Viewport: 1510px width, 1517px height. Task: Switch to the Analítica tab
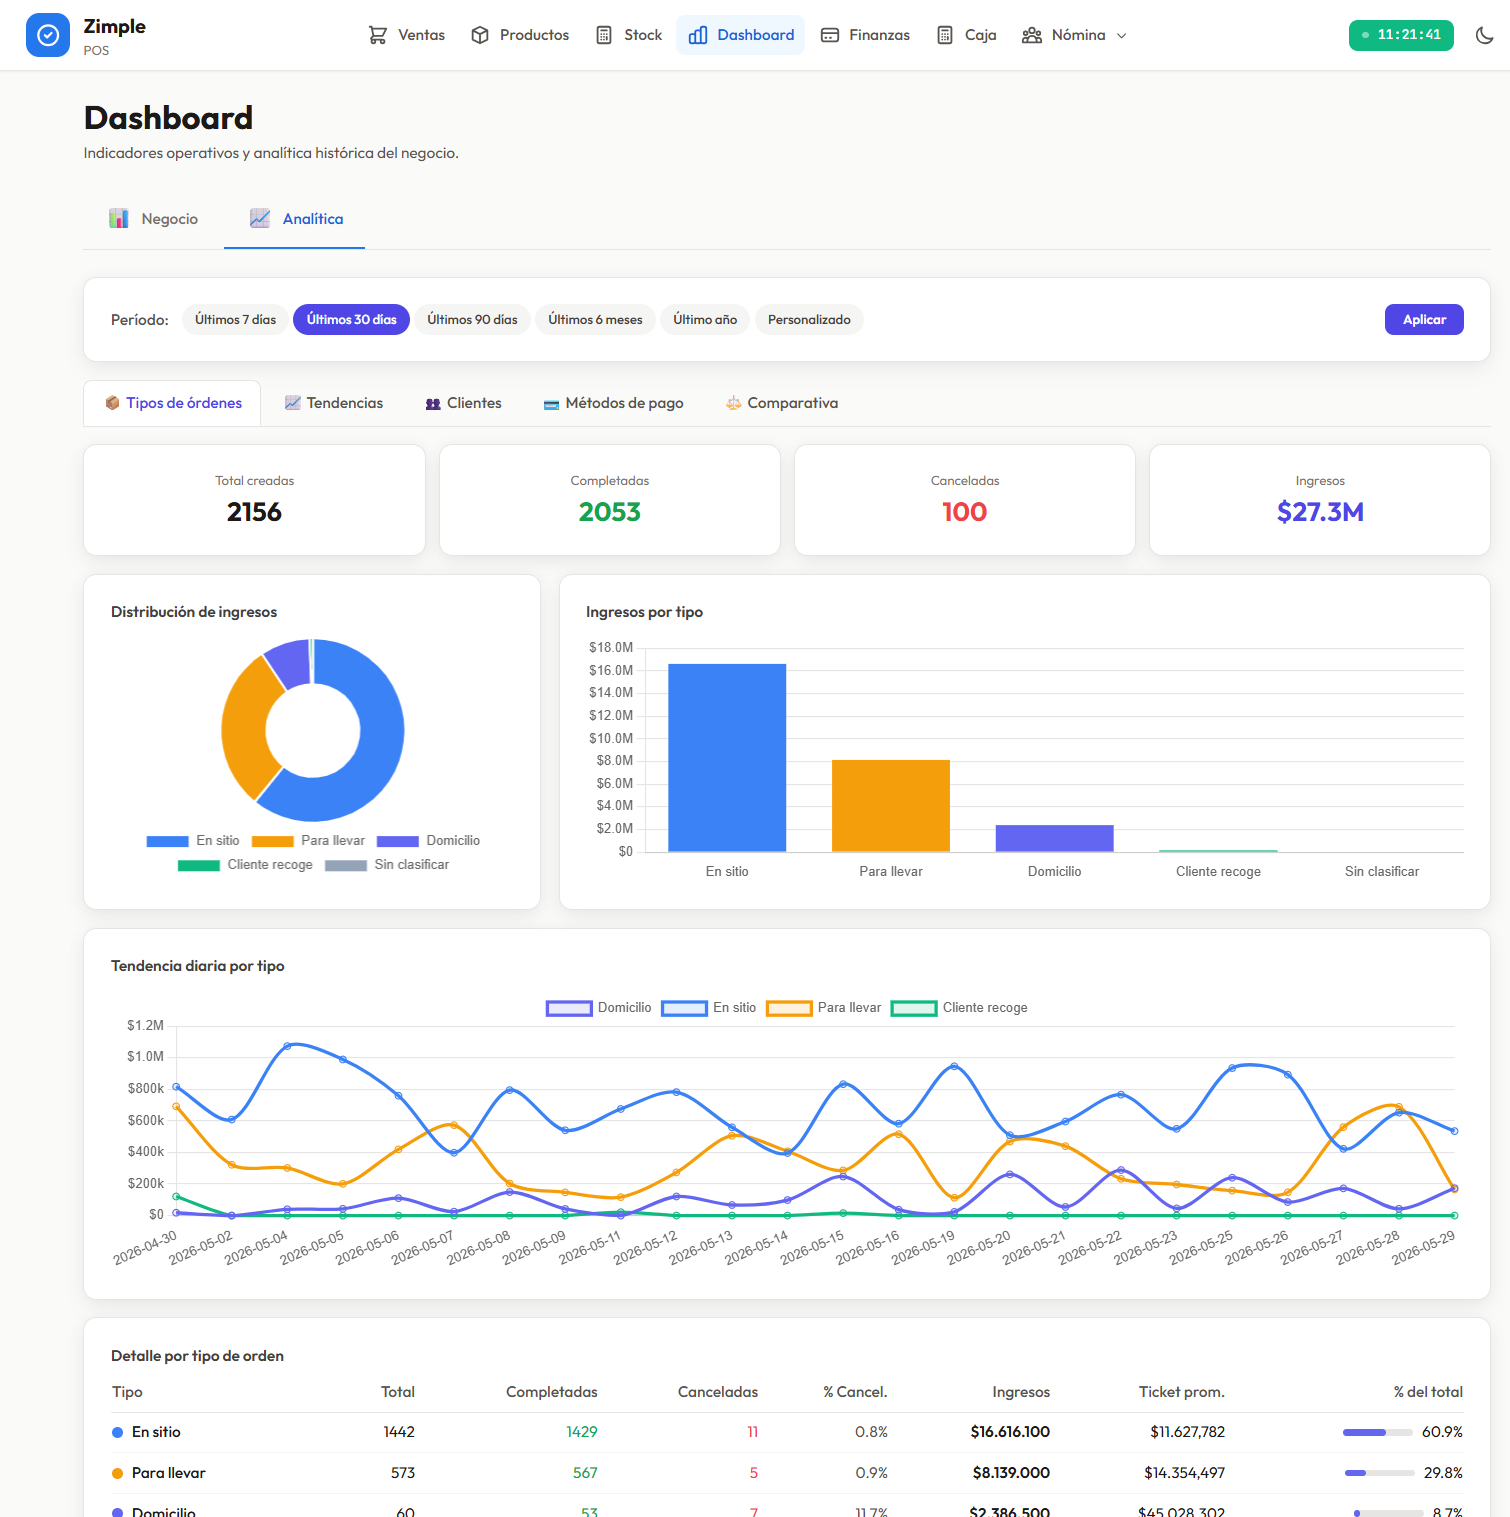(295, 219)
